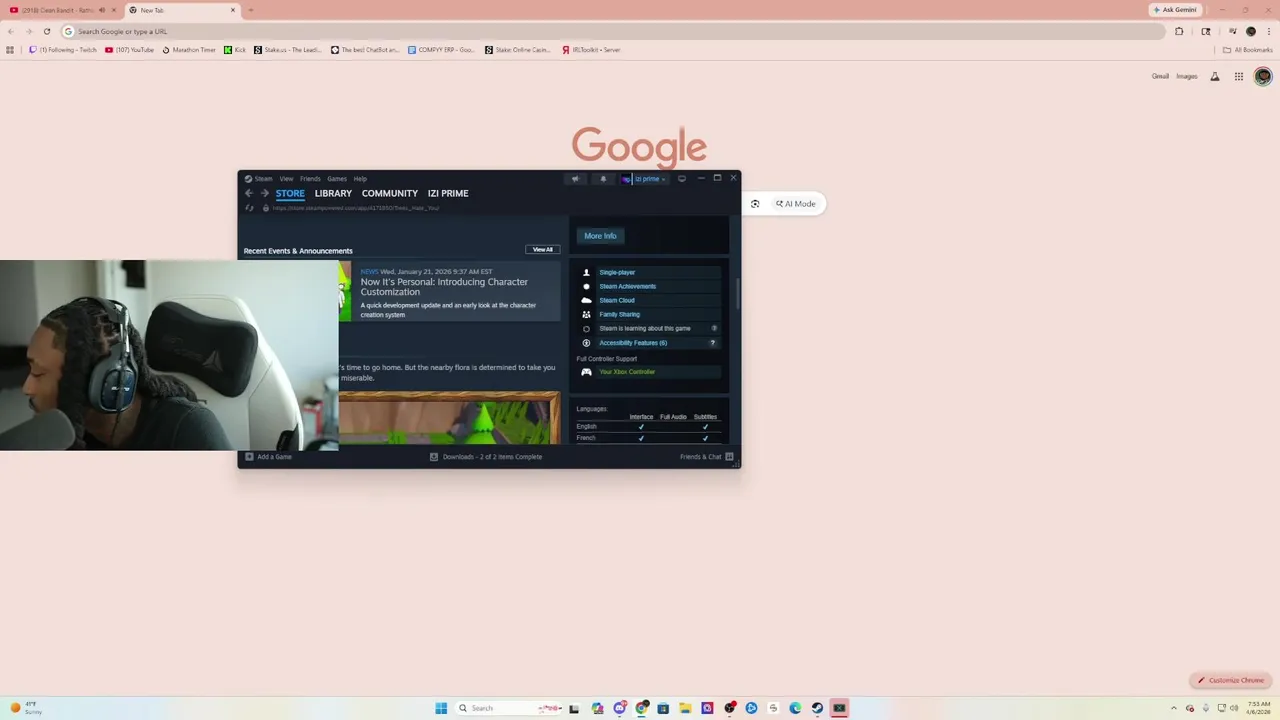Click Steam store page vertical scrollbar
1280x720 pixels.
(x=737, y=294)
